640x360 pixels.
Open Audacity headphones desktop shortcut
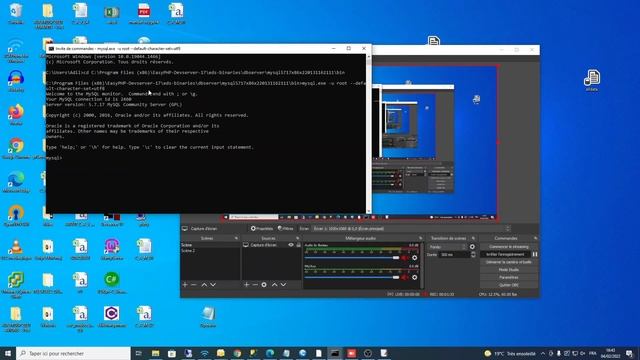[x=16, y=80]
